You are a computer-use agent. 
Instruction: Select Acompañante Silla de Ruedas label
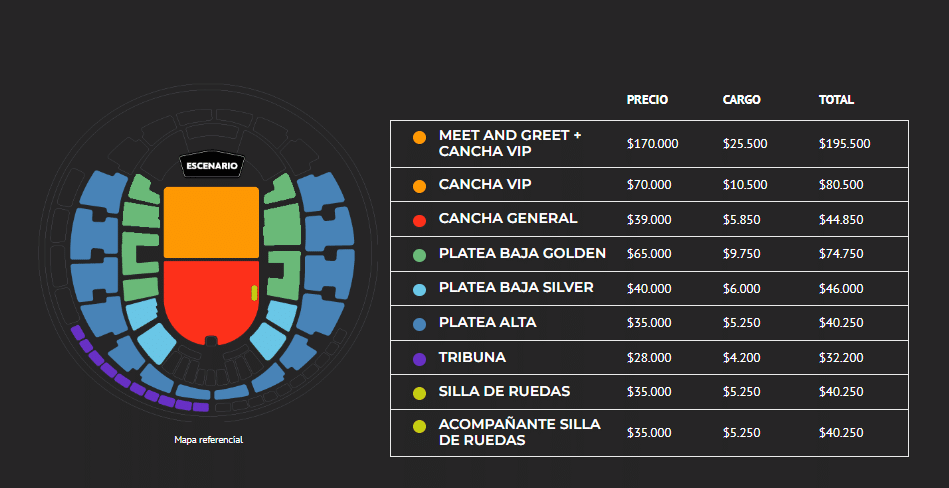[x=520, y=432]
